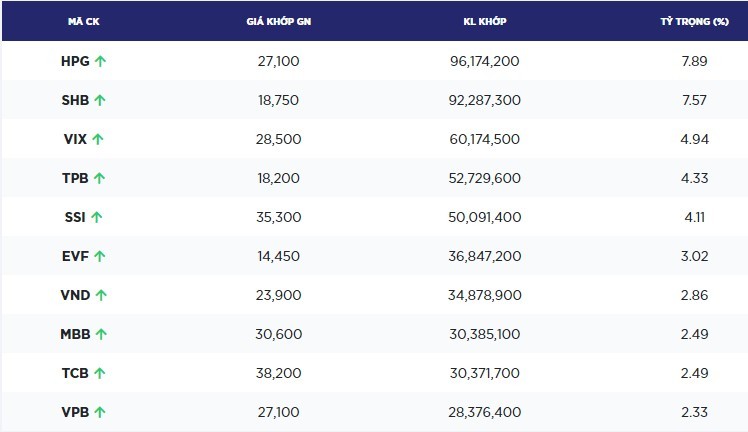Image resolution: width=748 pixels, height=432 pixels.
Task: Sort by the GIÁ KHỚP GN header
Action: 277,22
